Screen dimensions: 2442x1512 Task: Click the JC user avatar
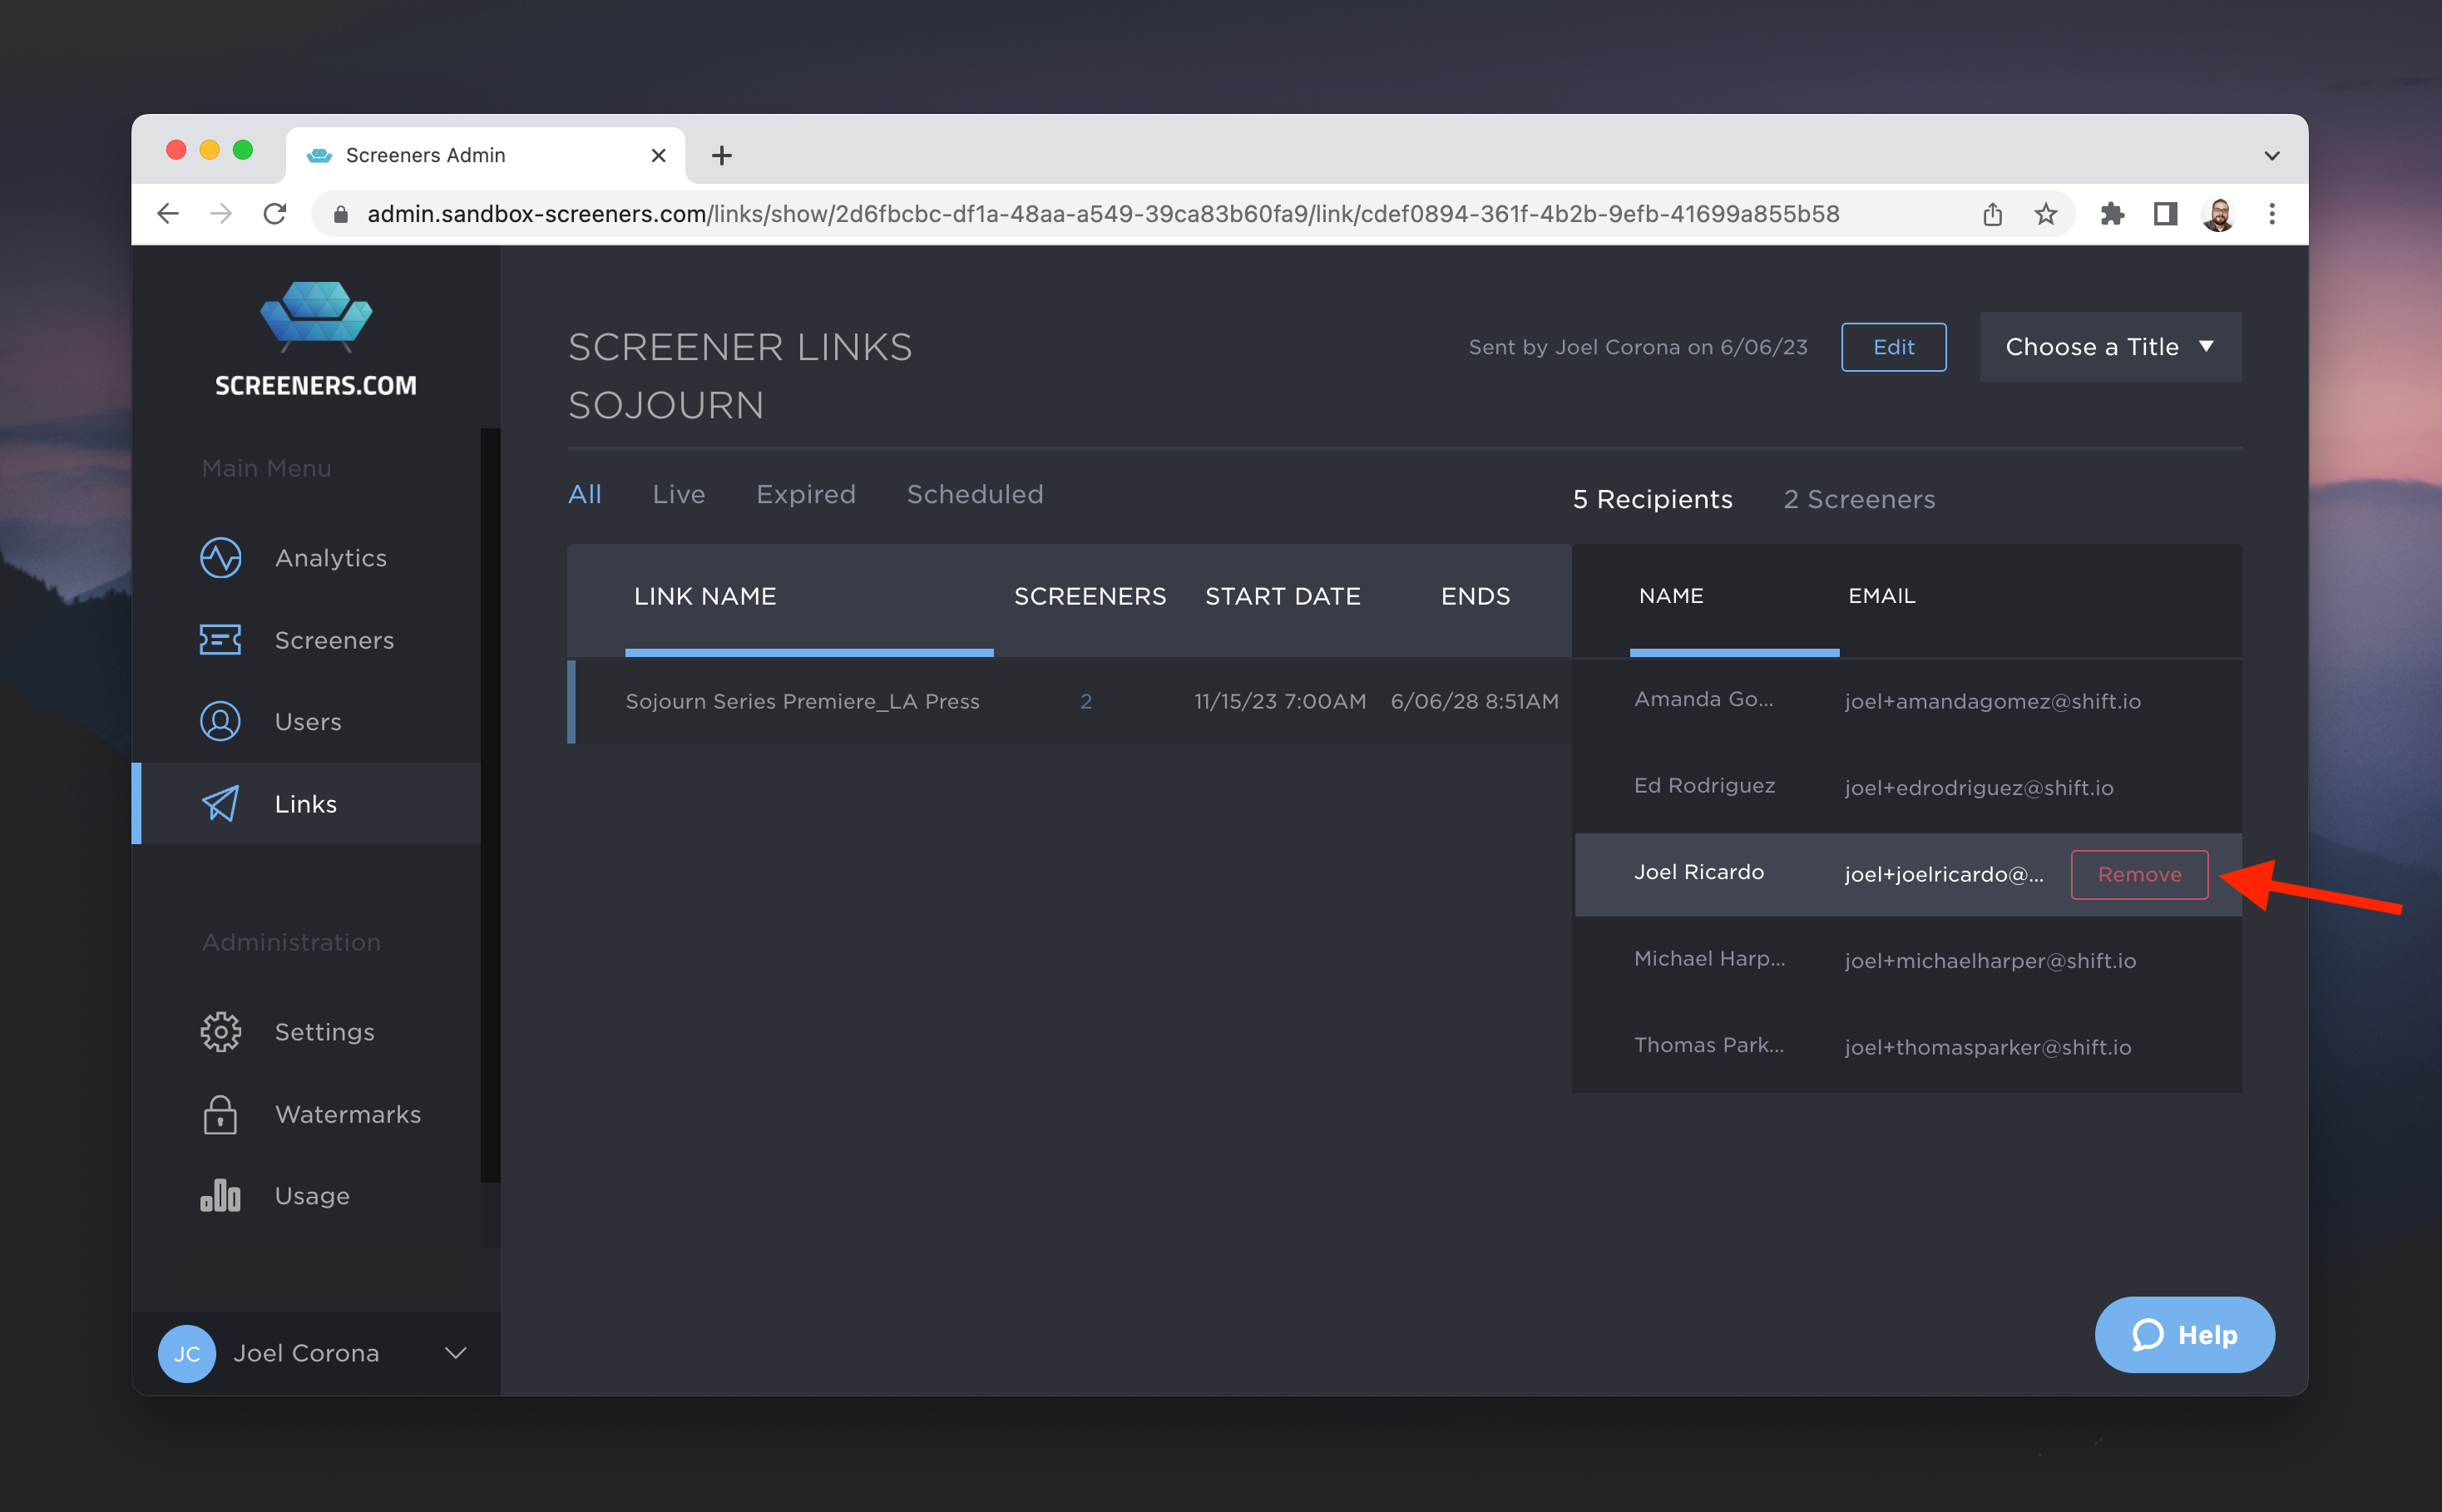(x=187, y=1353)
